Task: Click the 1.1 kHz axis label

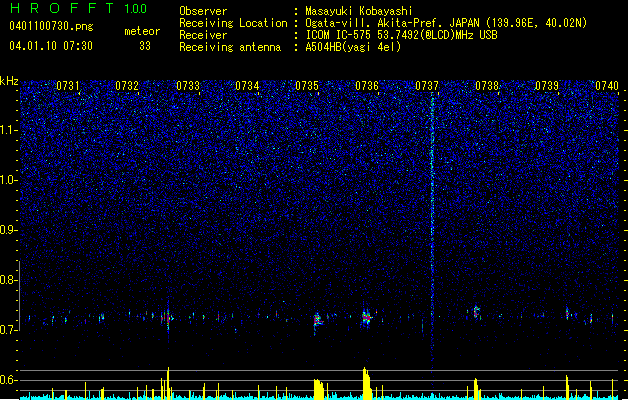Action: [x=9, y=130]
